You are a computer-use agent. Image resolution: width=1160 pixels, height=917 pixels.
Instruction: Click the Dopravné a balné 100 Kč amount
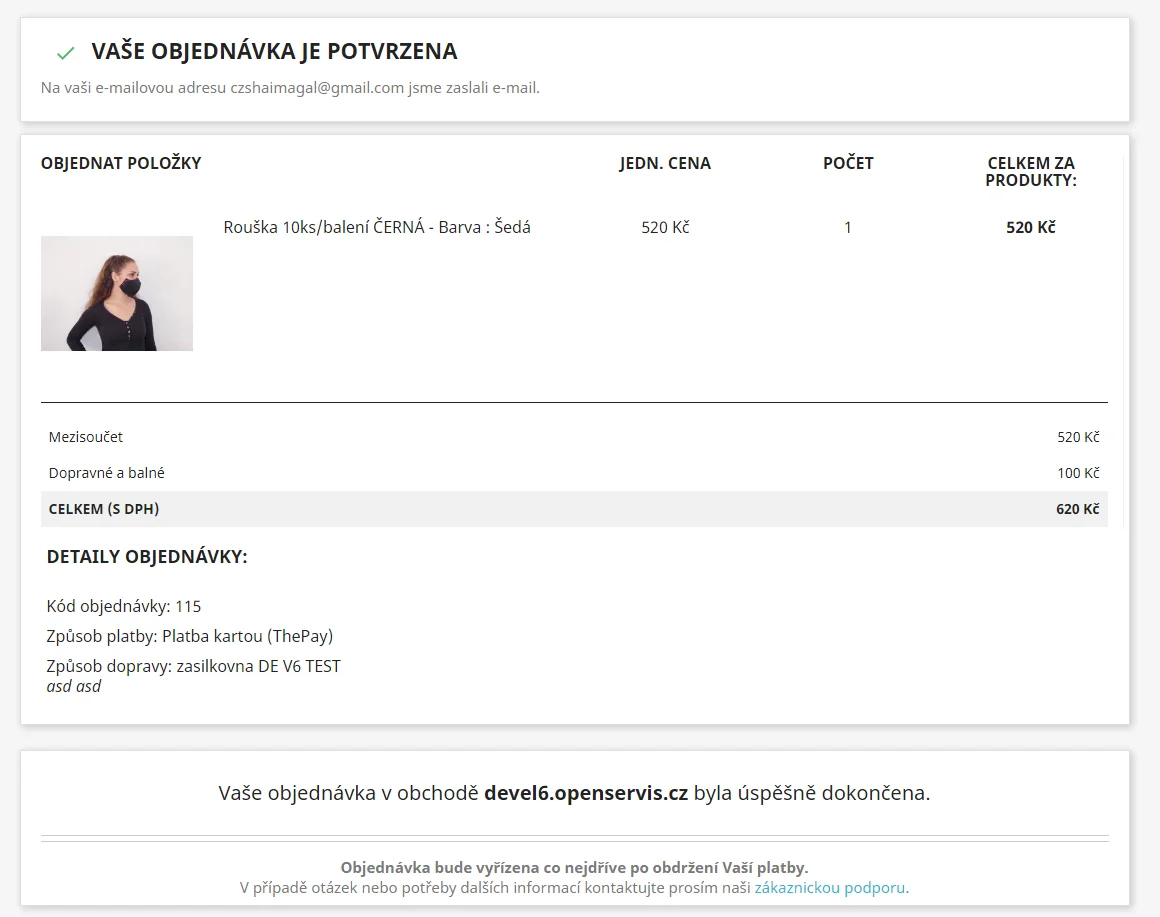tap(1078, 473)
